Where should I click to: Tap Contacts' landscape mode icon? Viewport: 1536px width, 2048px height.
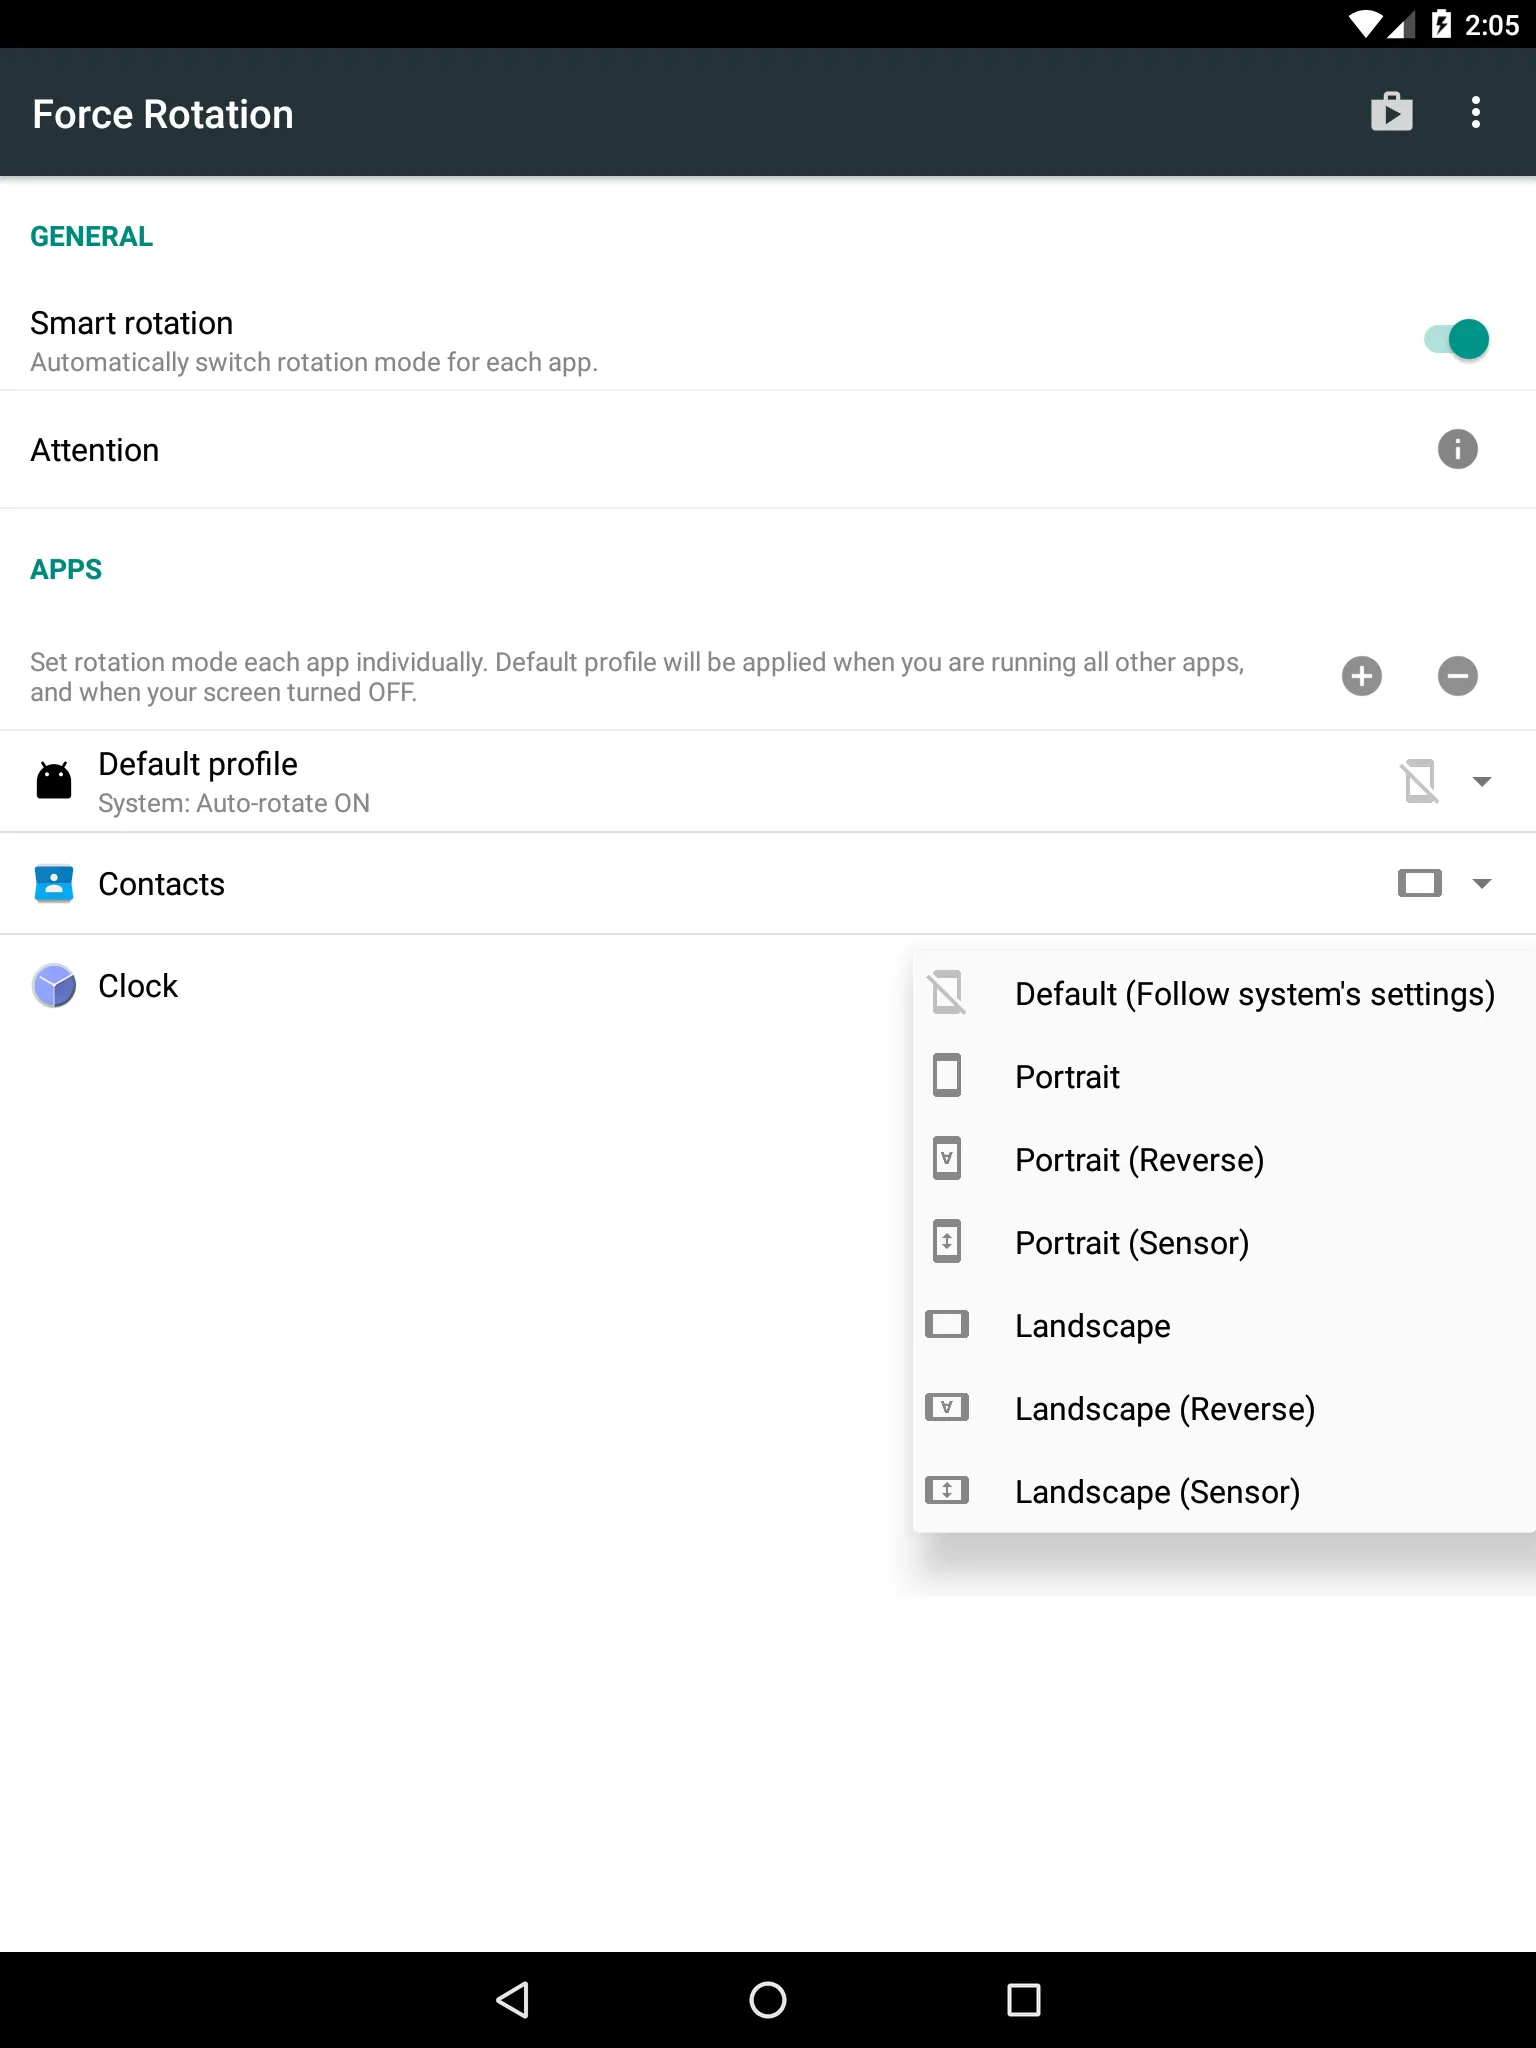point(1420,883)
